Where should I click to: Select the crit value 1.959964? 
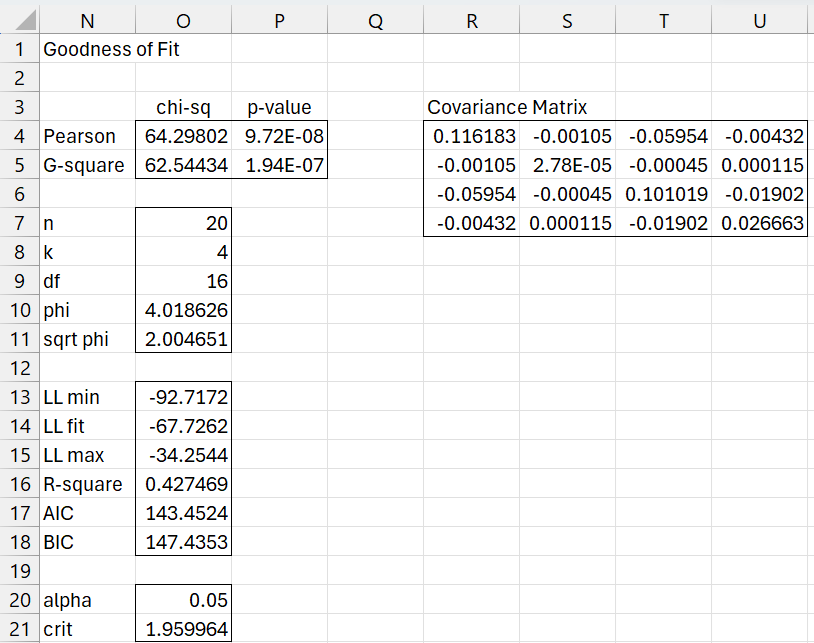coord(182,629)
